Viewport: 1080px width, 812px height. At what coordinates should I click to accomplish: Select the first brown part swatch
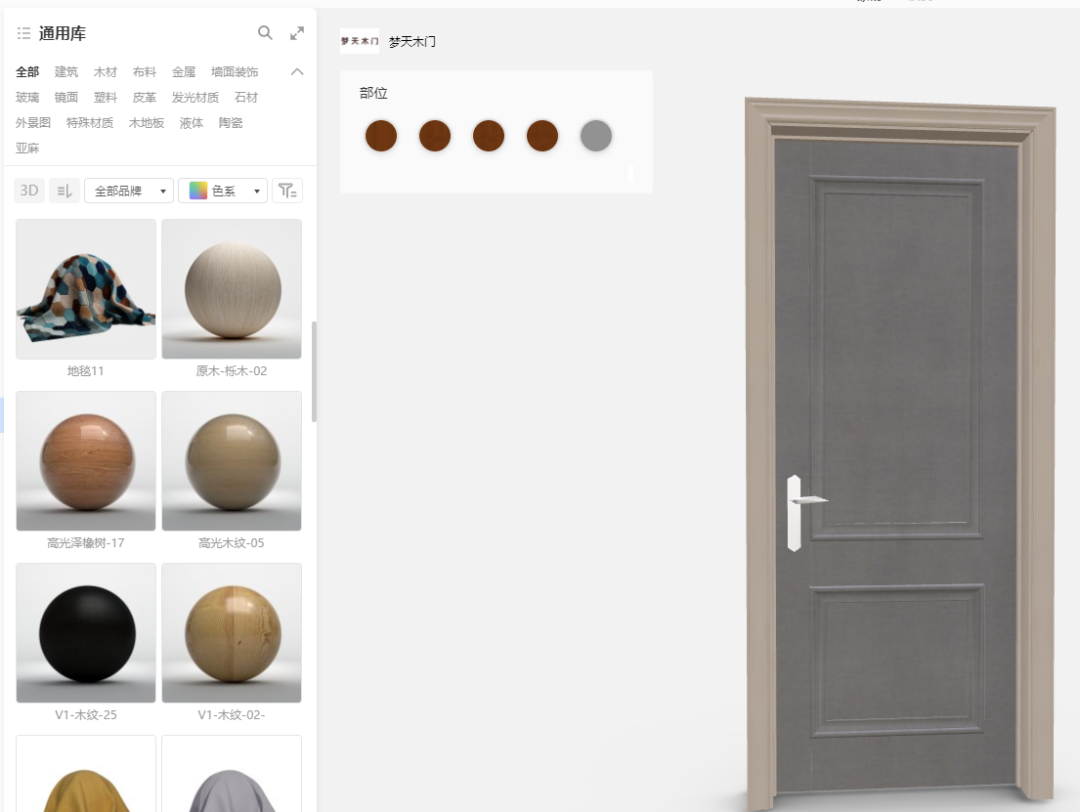381,136
